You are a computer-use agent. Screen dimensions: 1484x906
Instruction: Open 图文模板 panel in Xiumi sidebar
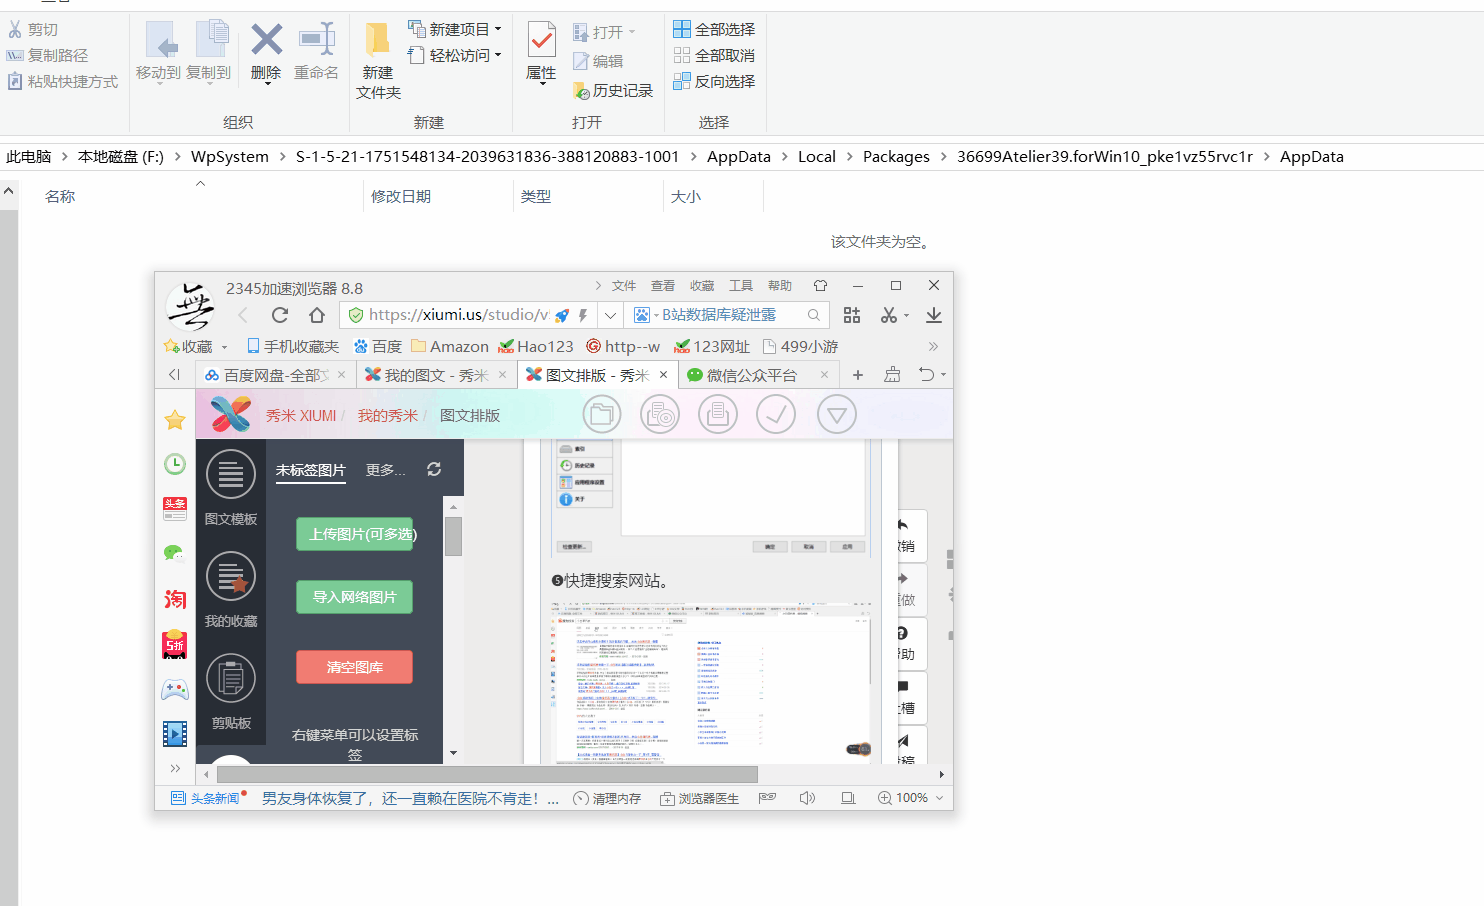coord(231,487)
